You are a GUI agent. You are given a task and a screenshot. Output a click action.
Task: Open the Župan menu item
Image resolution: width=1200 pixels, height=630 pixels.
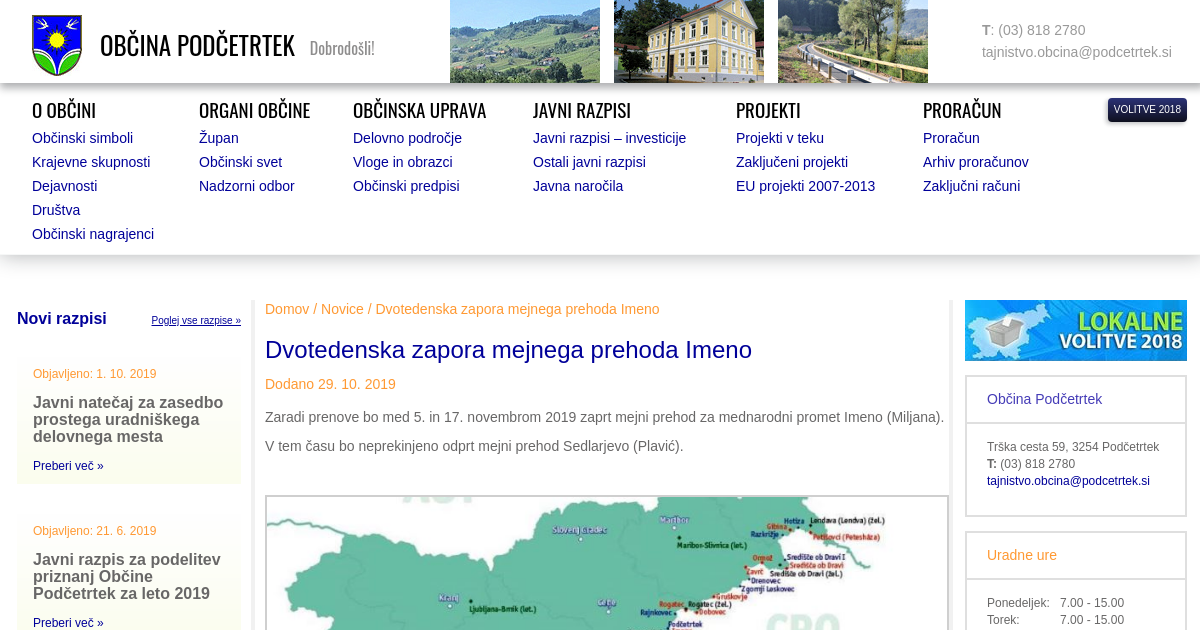tap(218, 138)
